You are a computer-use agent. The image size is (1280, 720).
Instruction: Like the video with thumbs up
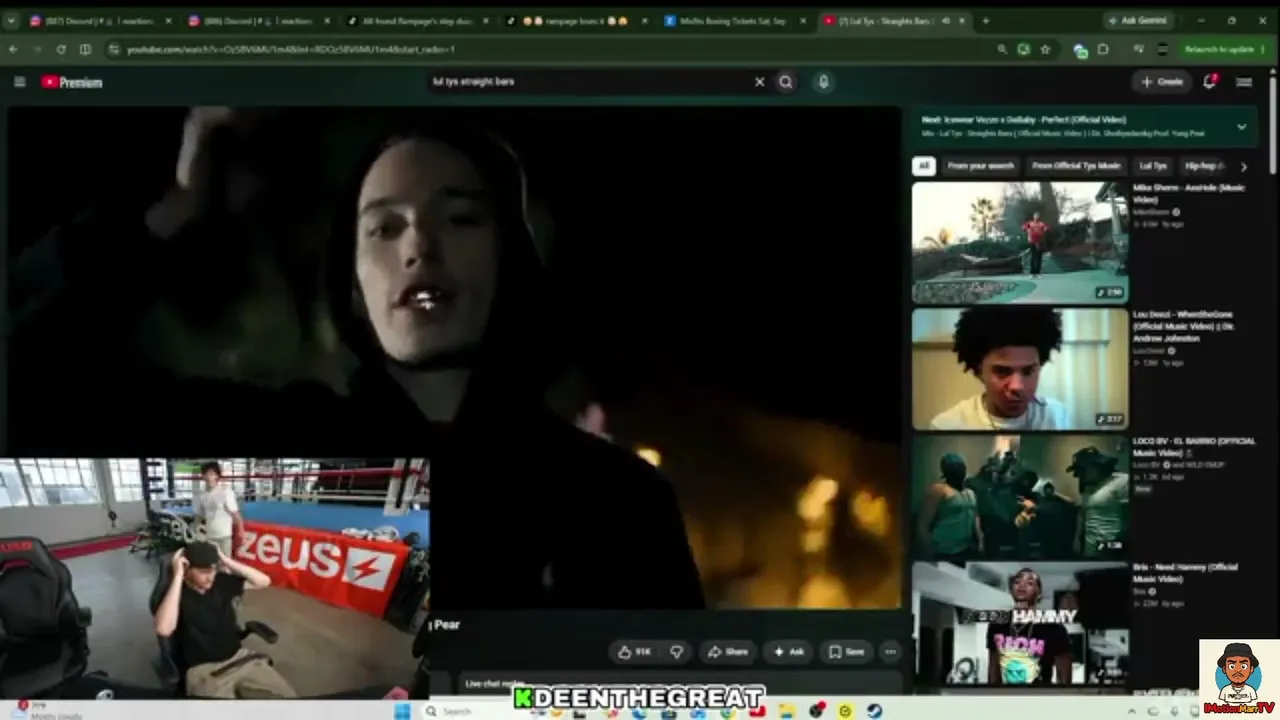635,652
